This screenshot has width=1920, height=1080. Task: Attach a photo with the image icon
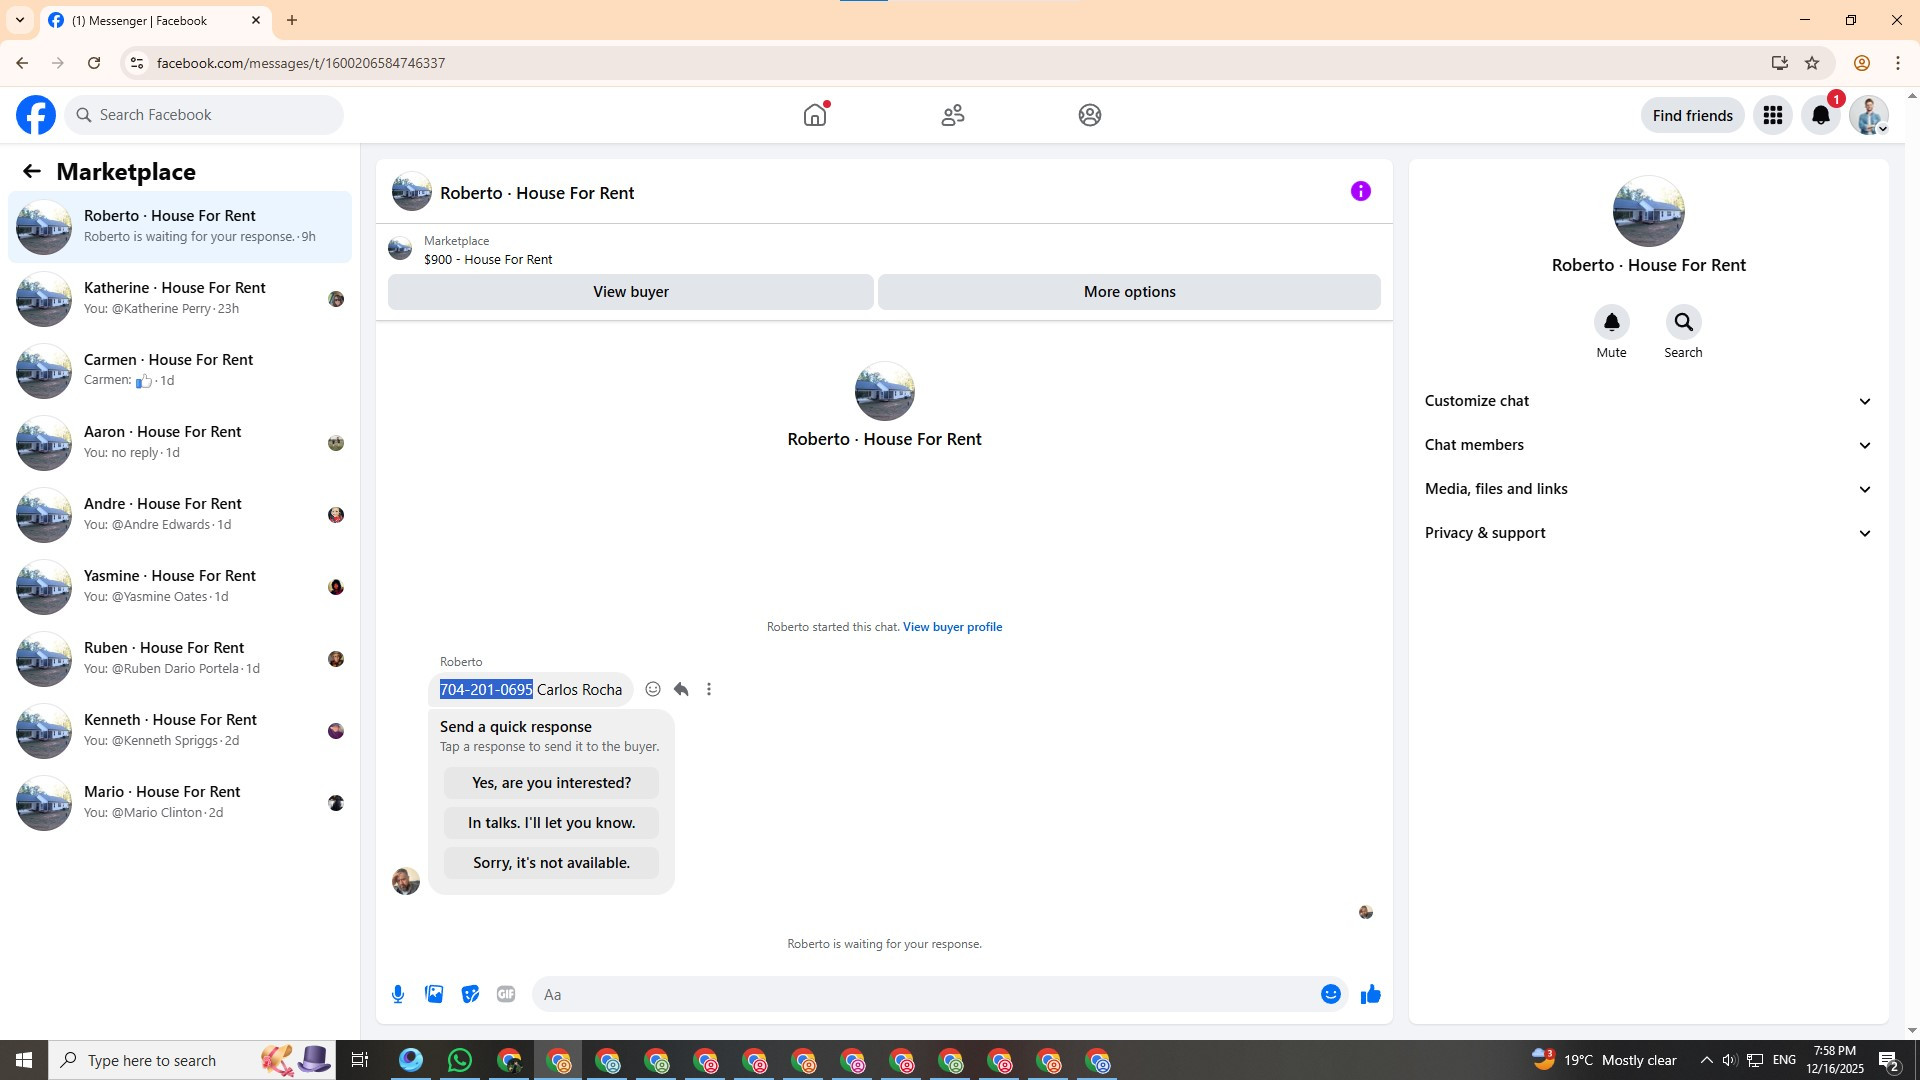click(434, 994)
